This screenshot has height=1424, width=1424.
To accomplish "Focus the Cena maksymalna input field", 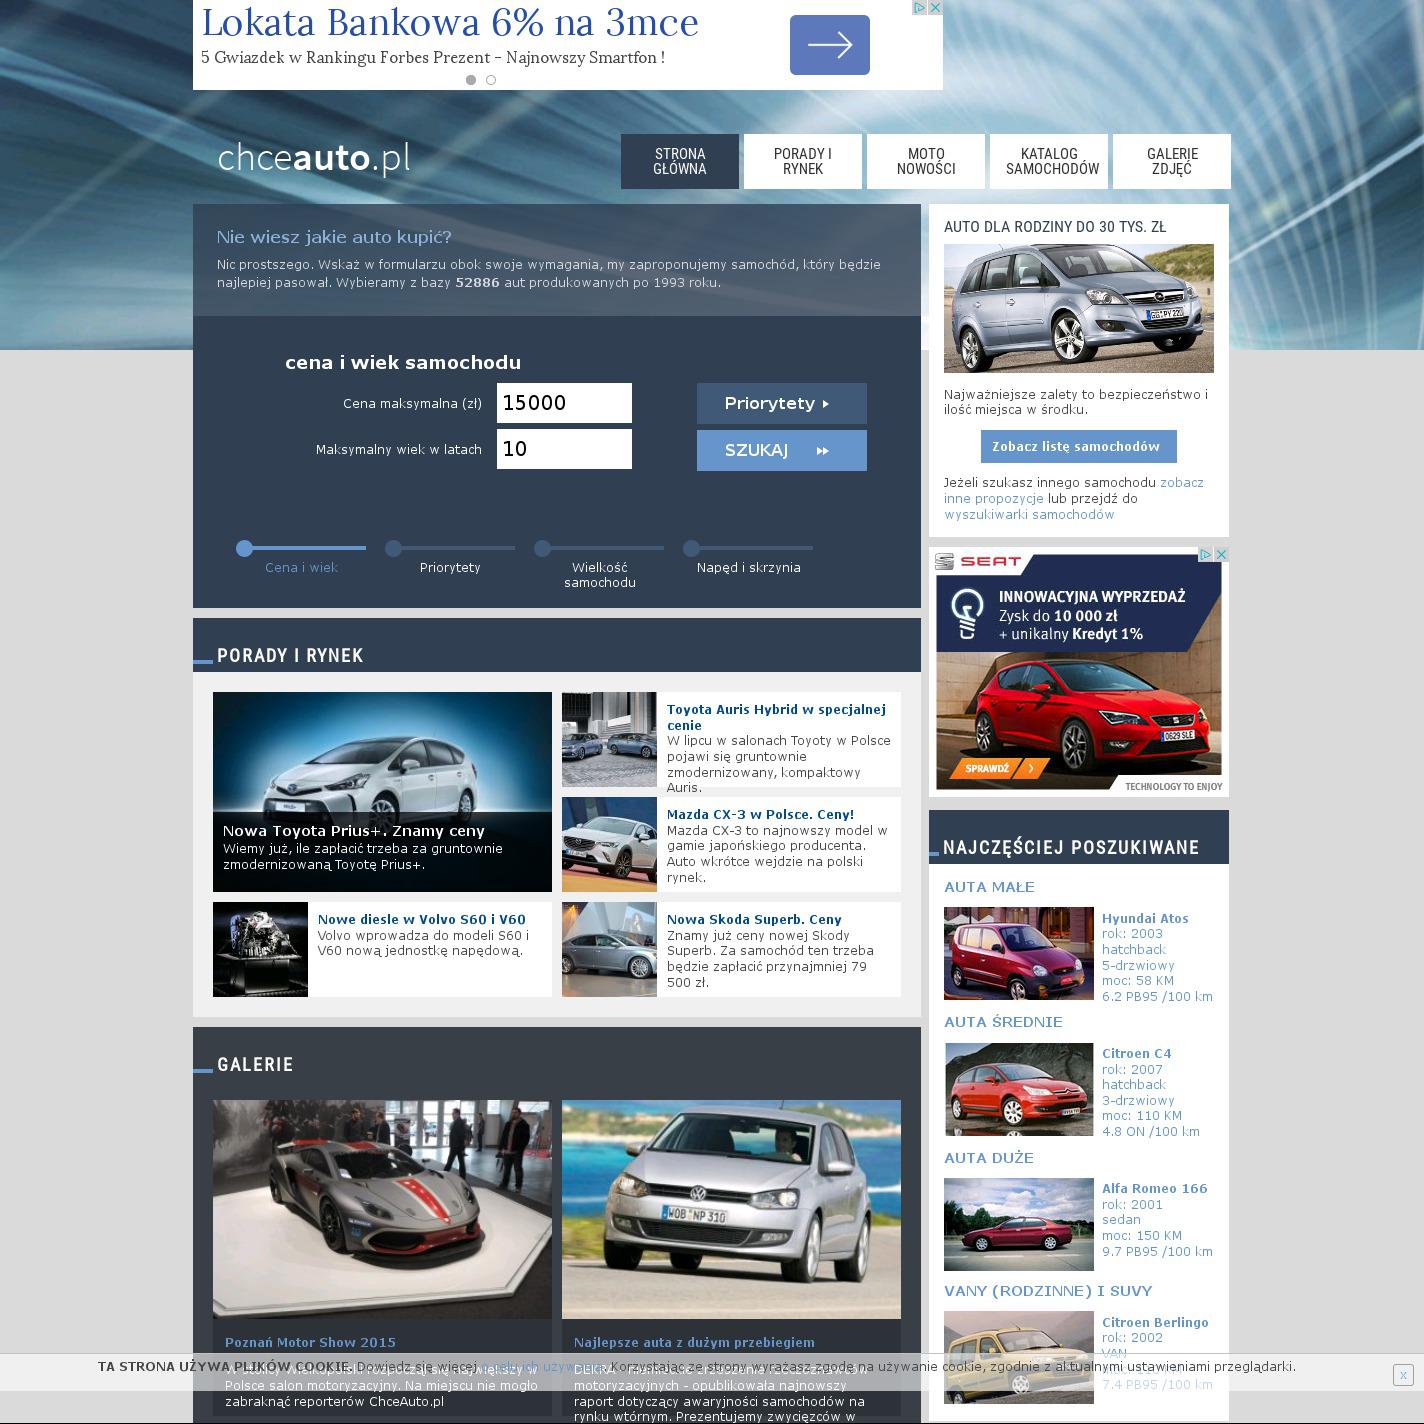I will [564, 403].
